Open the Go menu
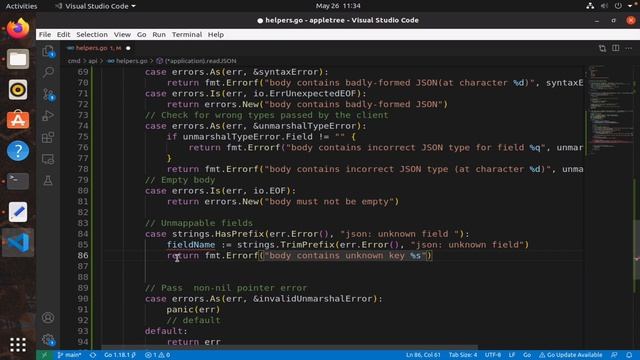This screenshot has height=360, width=640. [141, 35]
